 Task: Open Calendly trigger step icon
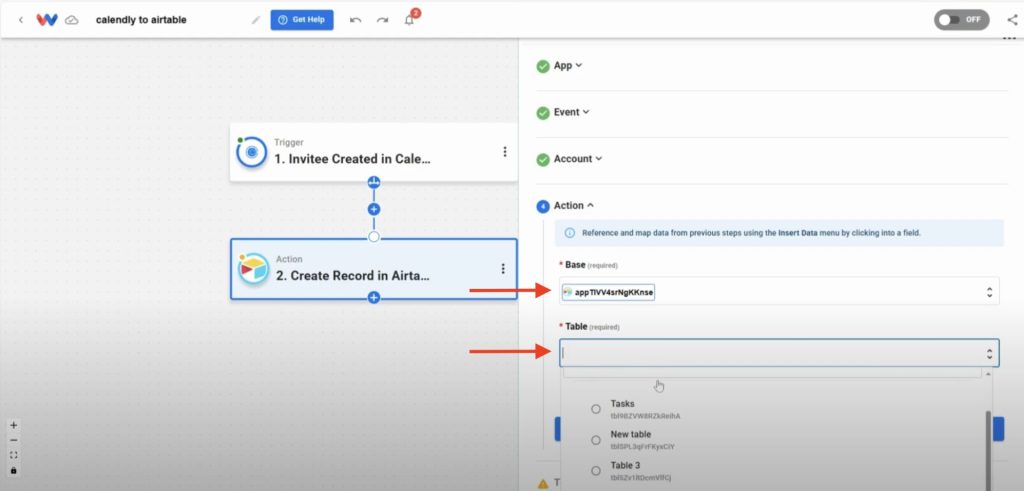tap(251, 152)
